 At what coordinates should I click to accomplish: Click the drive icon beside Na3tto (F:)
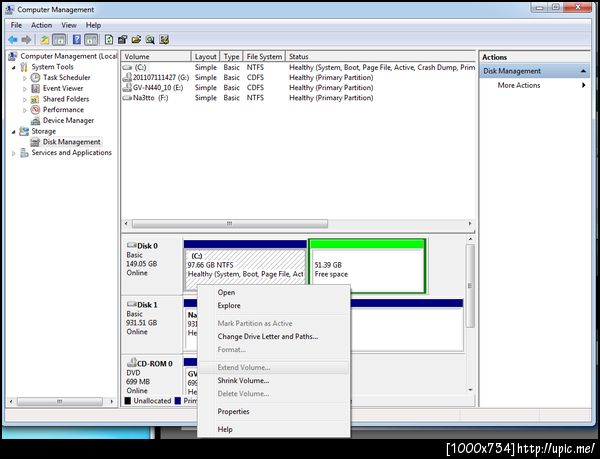tap(127, 98)
